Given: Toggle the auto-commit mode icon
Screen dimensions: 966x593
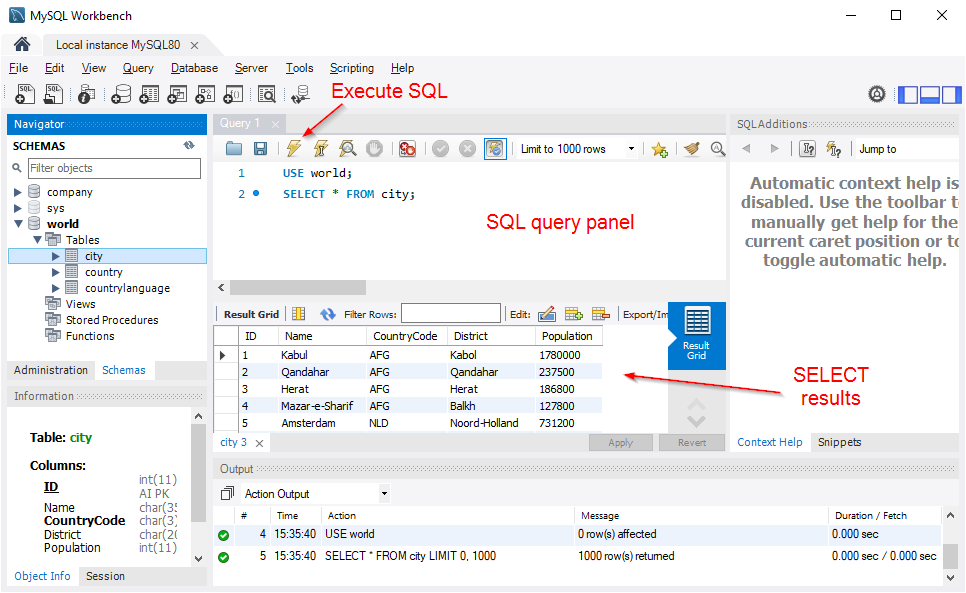Looking at the screenshot, I should click(495, 148).
